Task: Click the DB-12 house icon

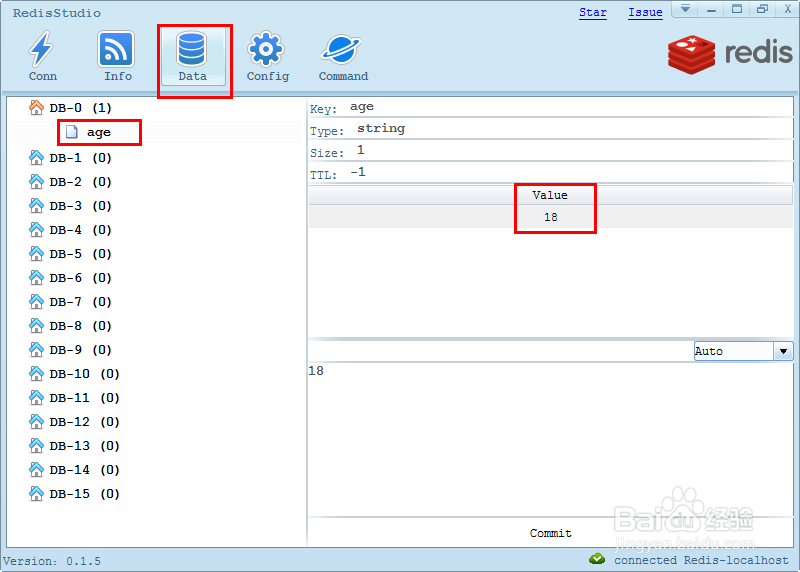Action: click(x=36, y=421)
